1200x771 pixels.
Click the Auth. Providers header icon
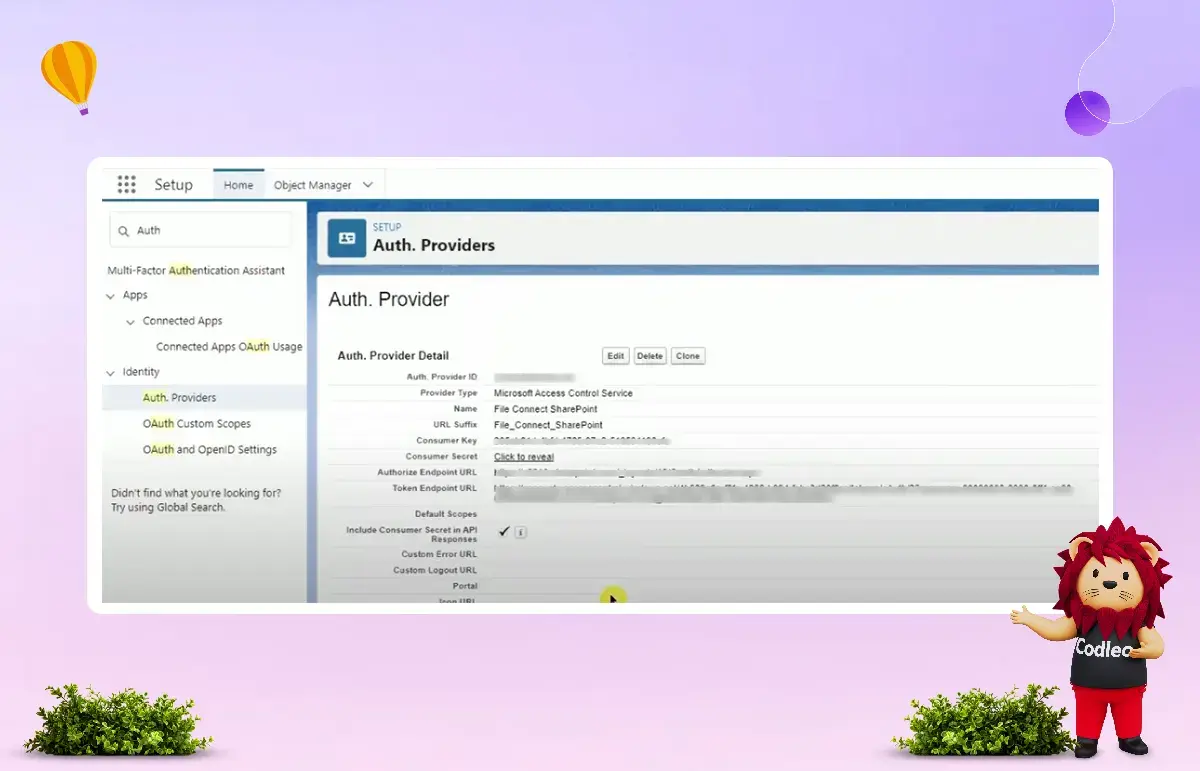(x=346, y=238)
